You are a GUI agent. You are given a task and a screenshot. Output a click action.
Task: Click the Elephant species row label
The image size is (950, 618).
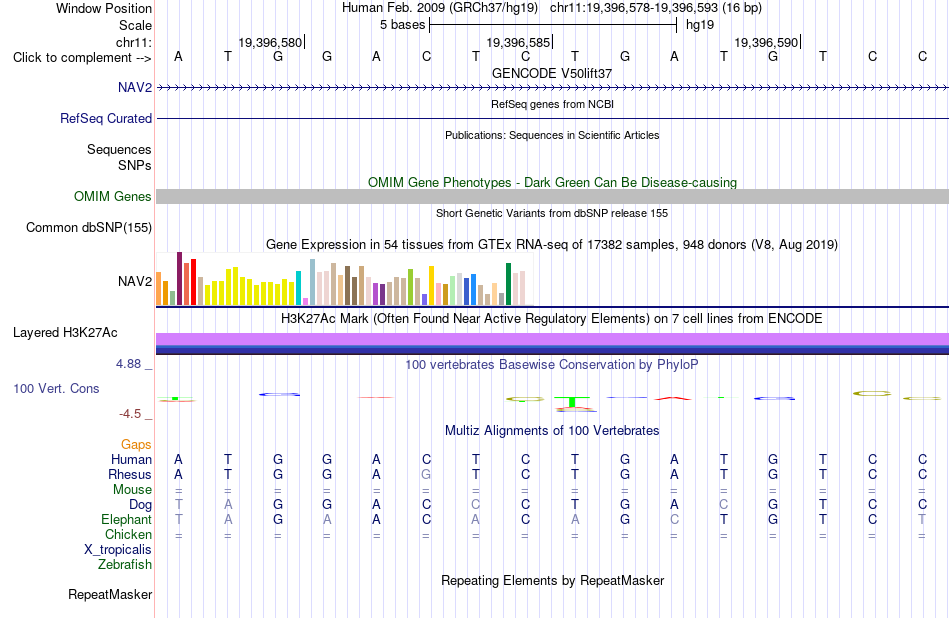(126, 520)
